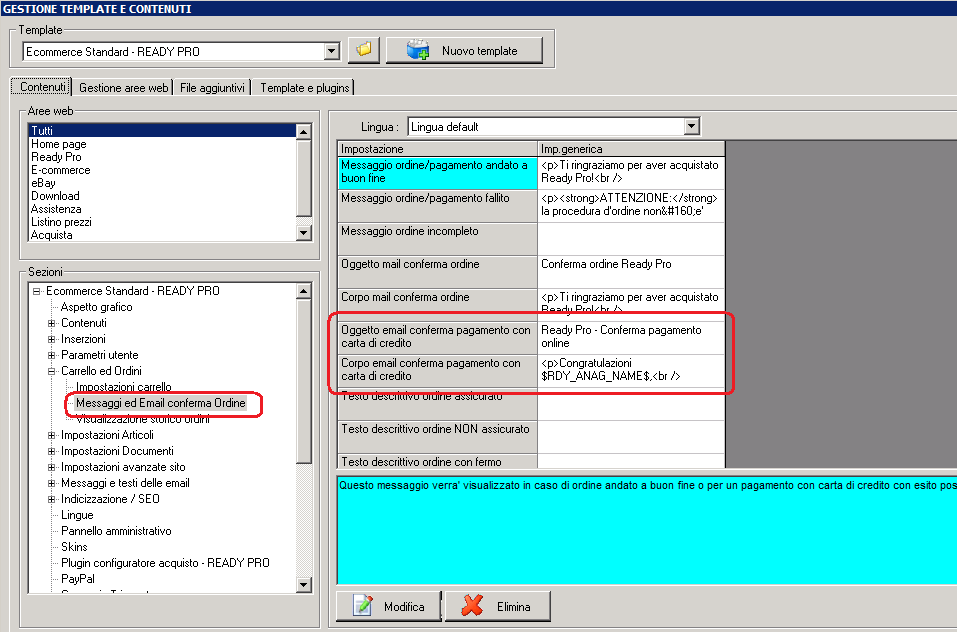Click the 'Ready Pro - Conferma pagamento online' cell
The image size is (957, 632).
pos(631,337)
